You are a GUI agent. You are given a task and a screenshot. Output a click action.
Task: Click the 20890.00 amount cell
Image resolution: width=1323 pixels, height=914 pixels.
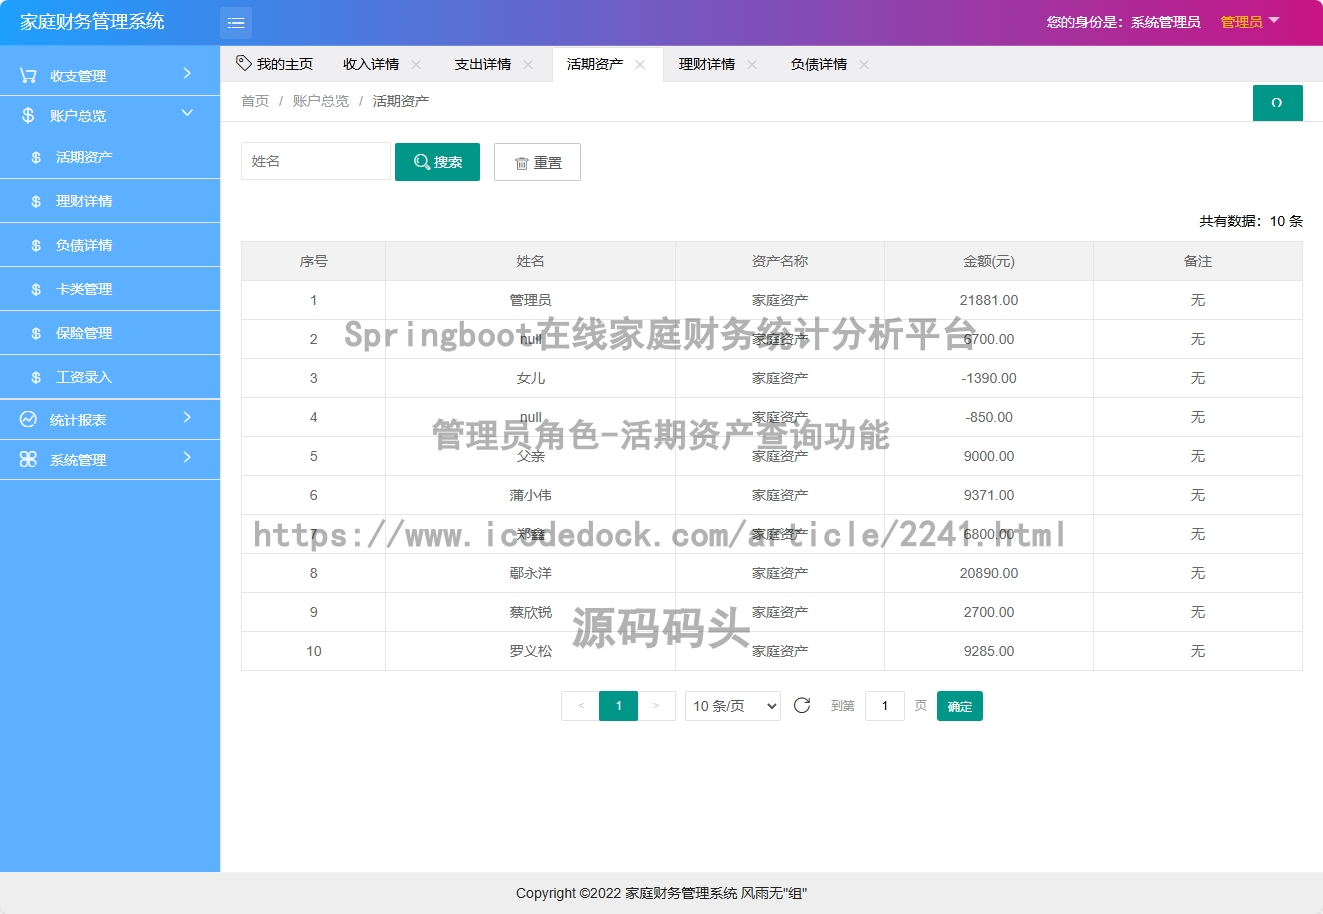(989, 573)
